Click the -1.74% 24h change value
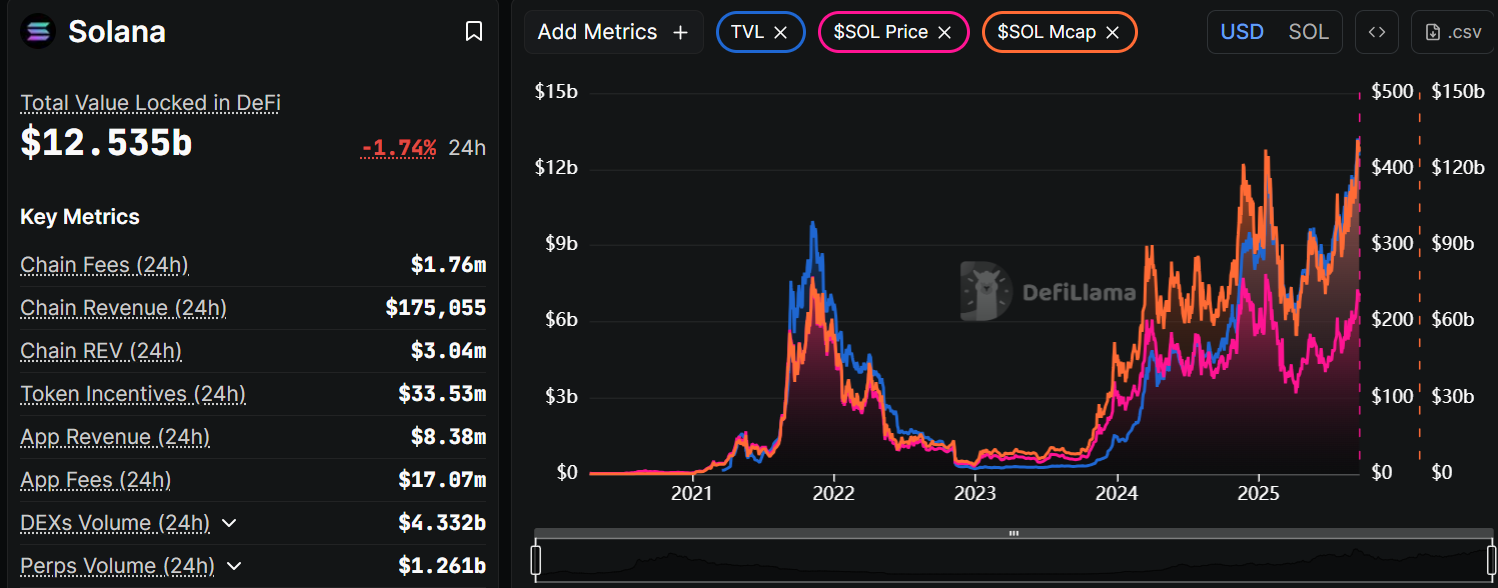 coord(399,148)
